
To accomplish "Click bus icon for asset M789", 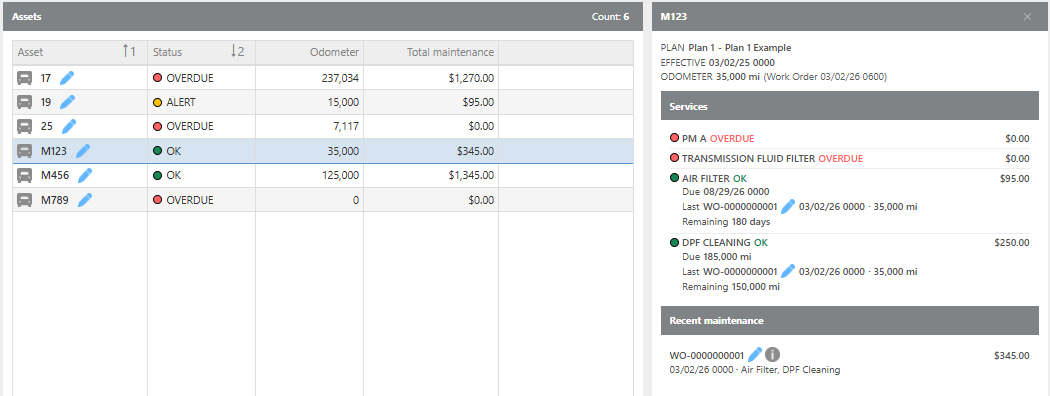I will (x=25, y=200).
